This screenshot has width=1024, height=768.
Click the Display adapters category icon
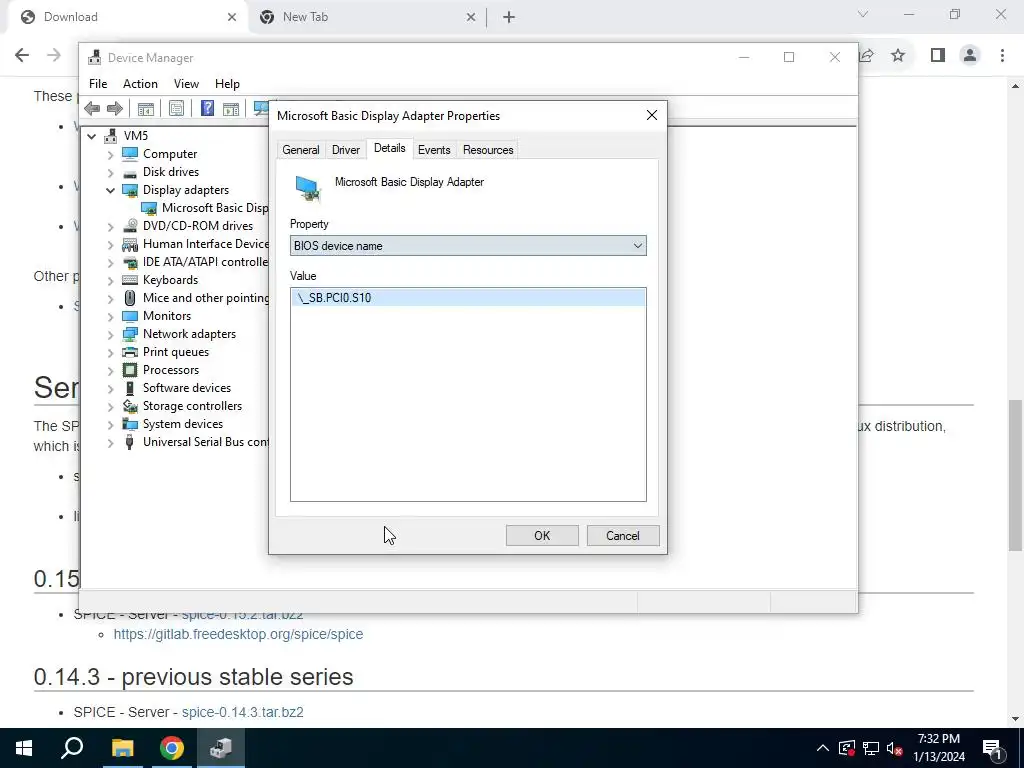(130, 190)
